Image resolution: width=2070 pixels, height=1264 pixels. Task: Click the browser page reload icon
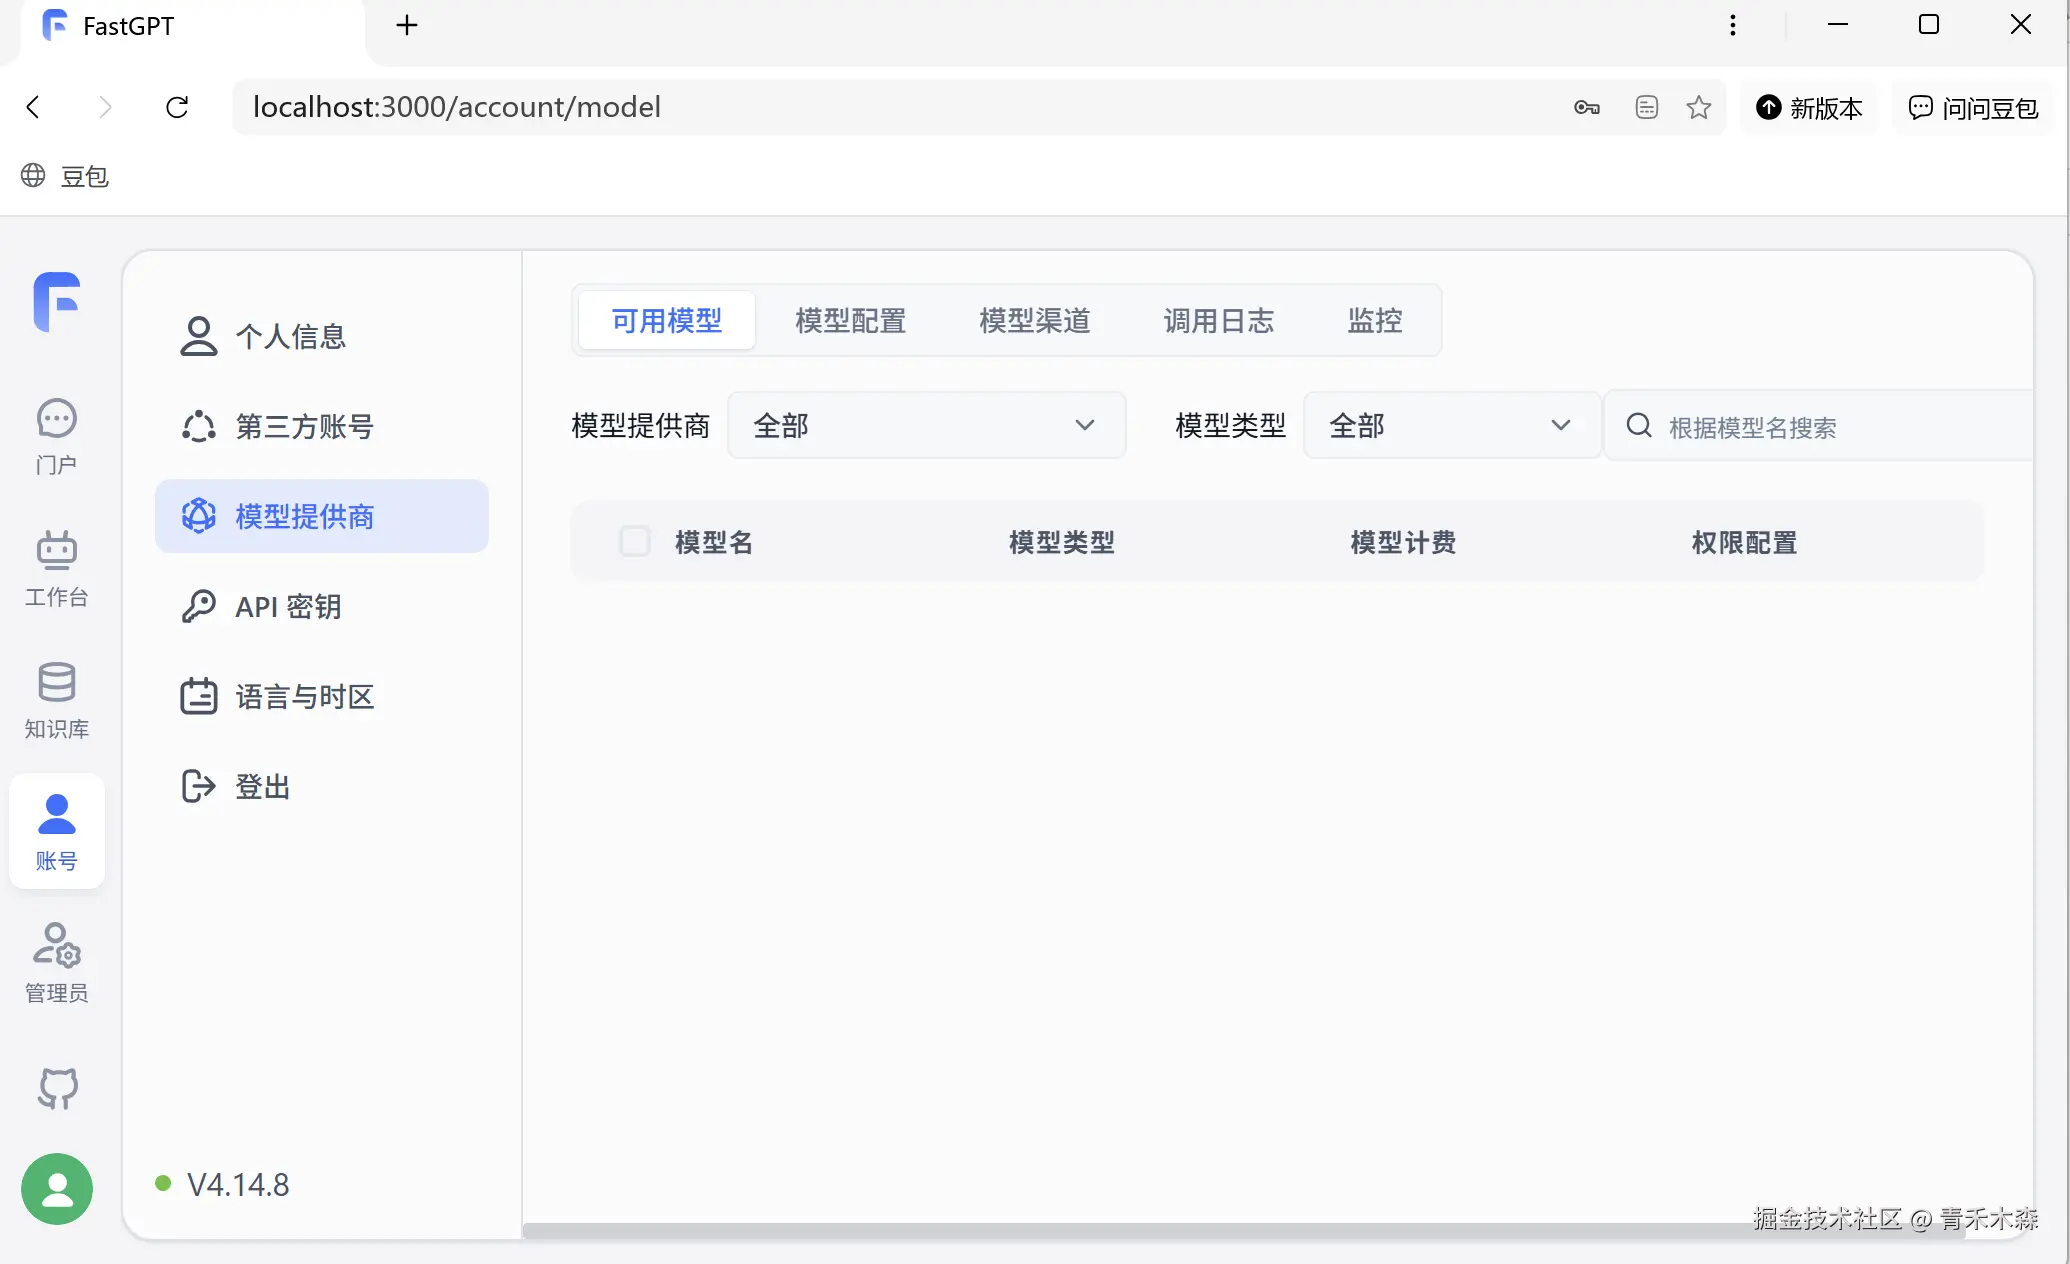click(x=177, y=107)
